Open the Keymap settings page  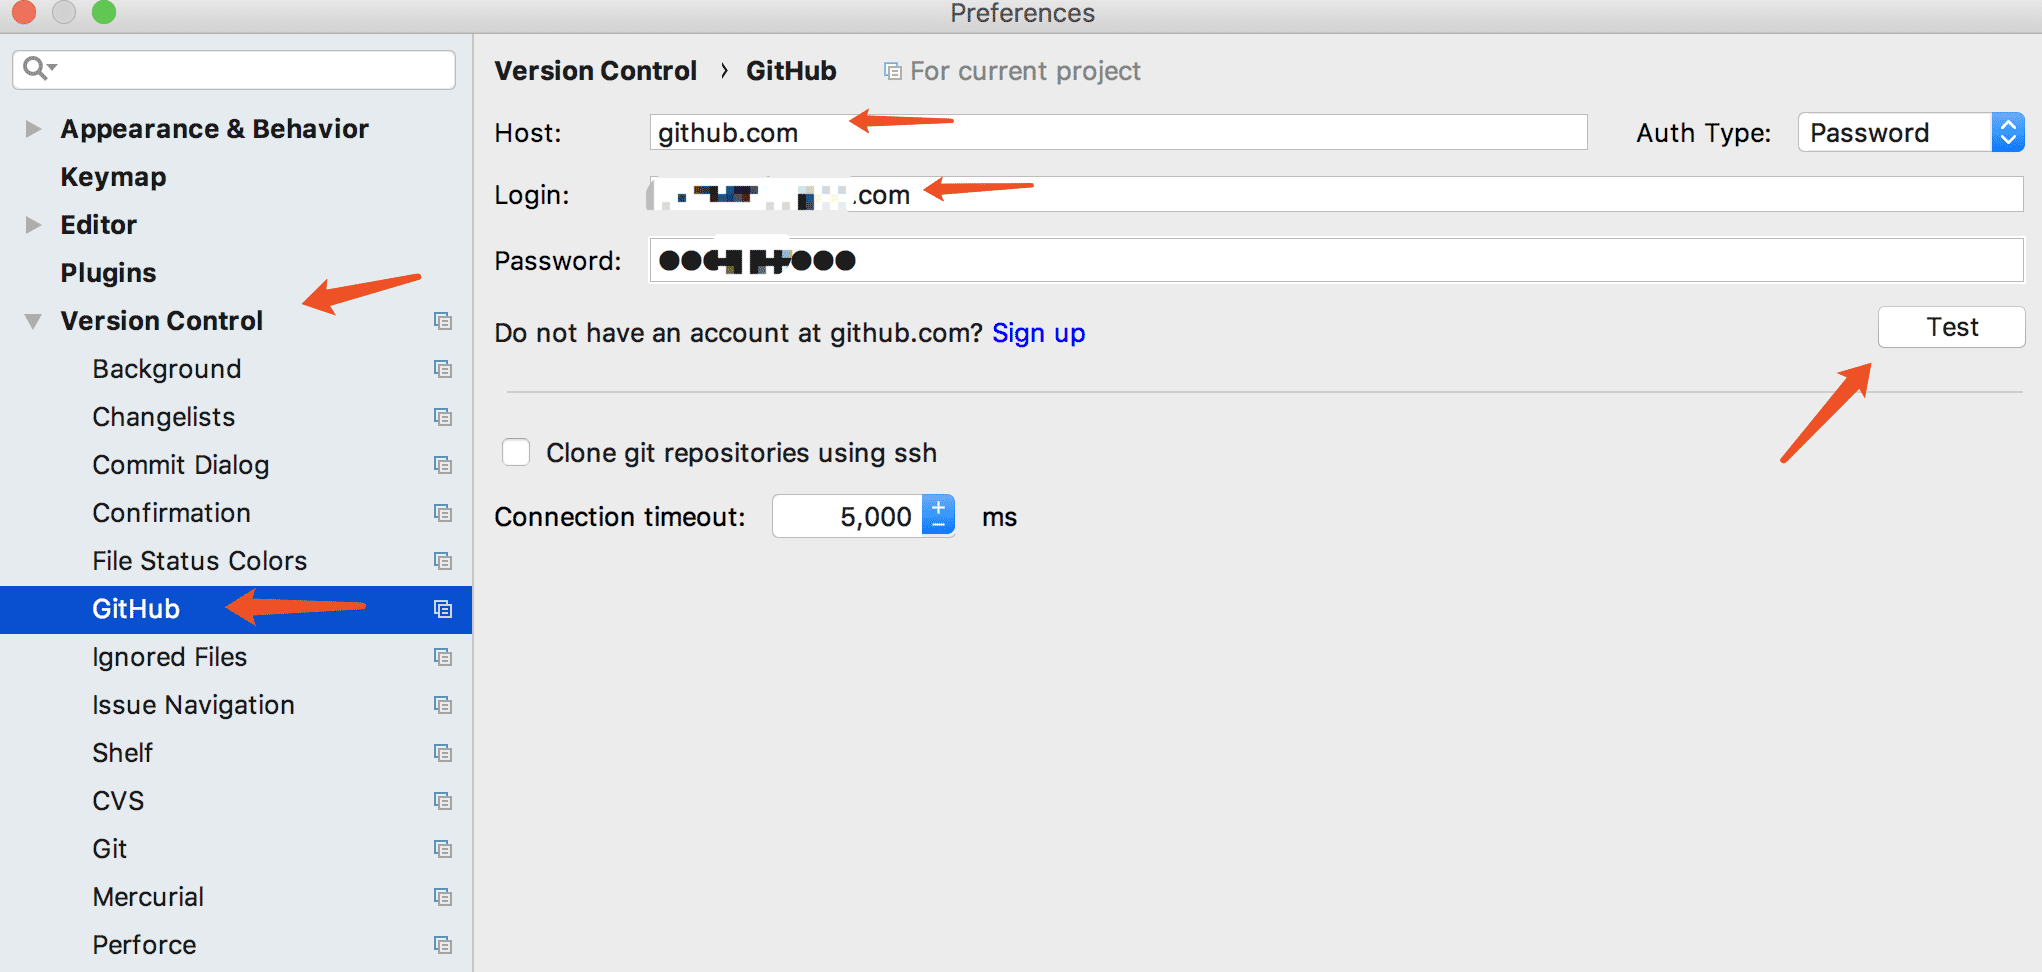coord(113,177)
